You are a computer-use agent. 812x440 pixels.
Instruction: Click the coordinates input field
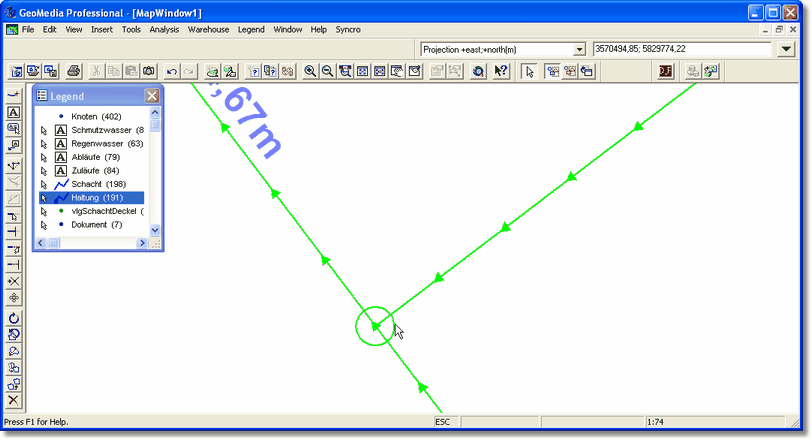click(682, 49)
